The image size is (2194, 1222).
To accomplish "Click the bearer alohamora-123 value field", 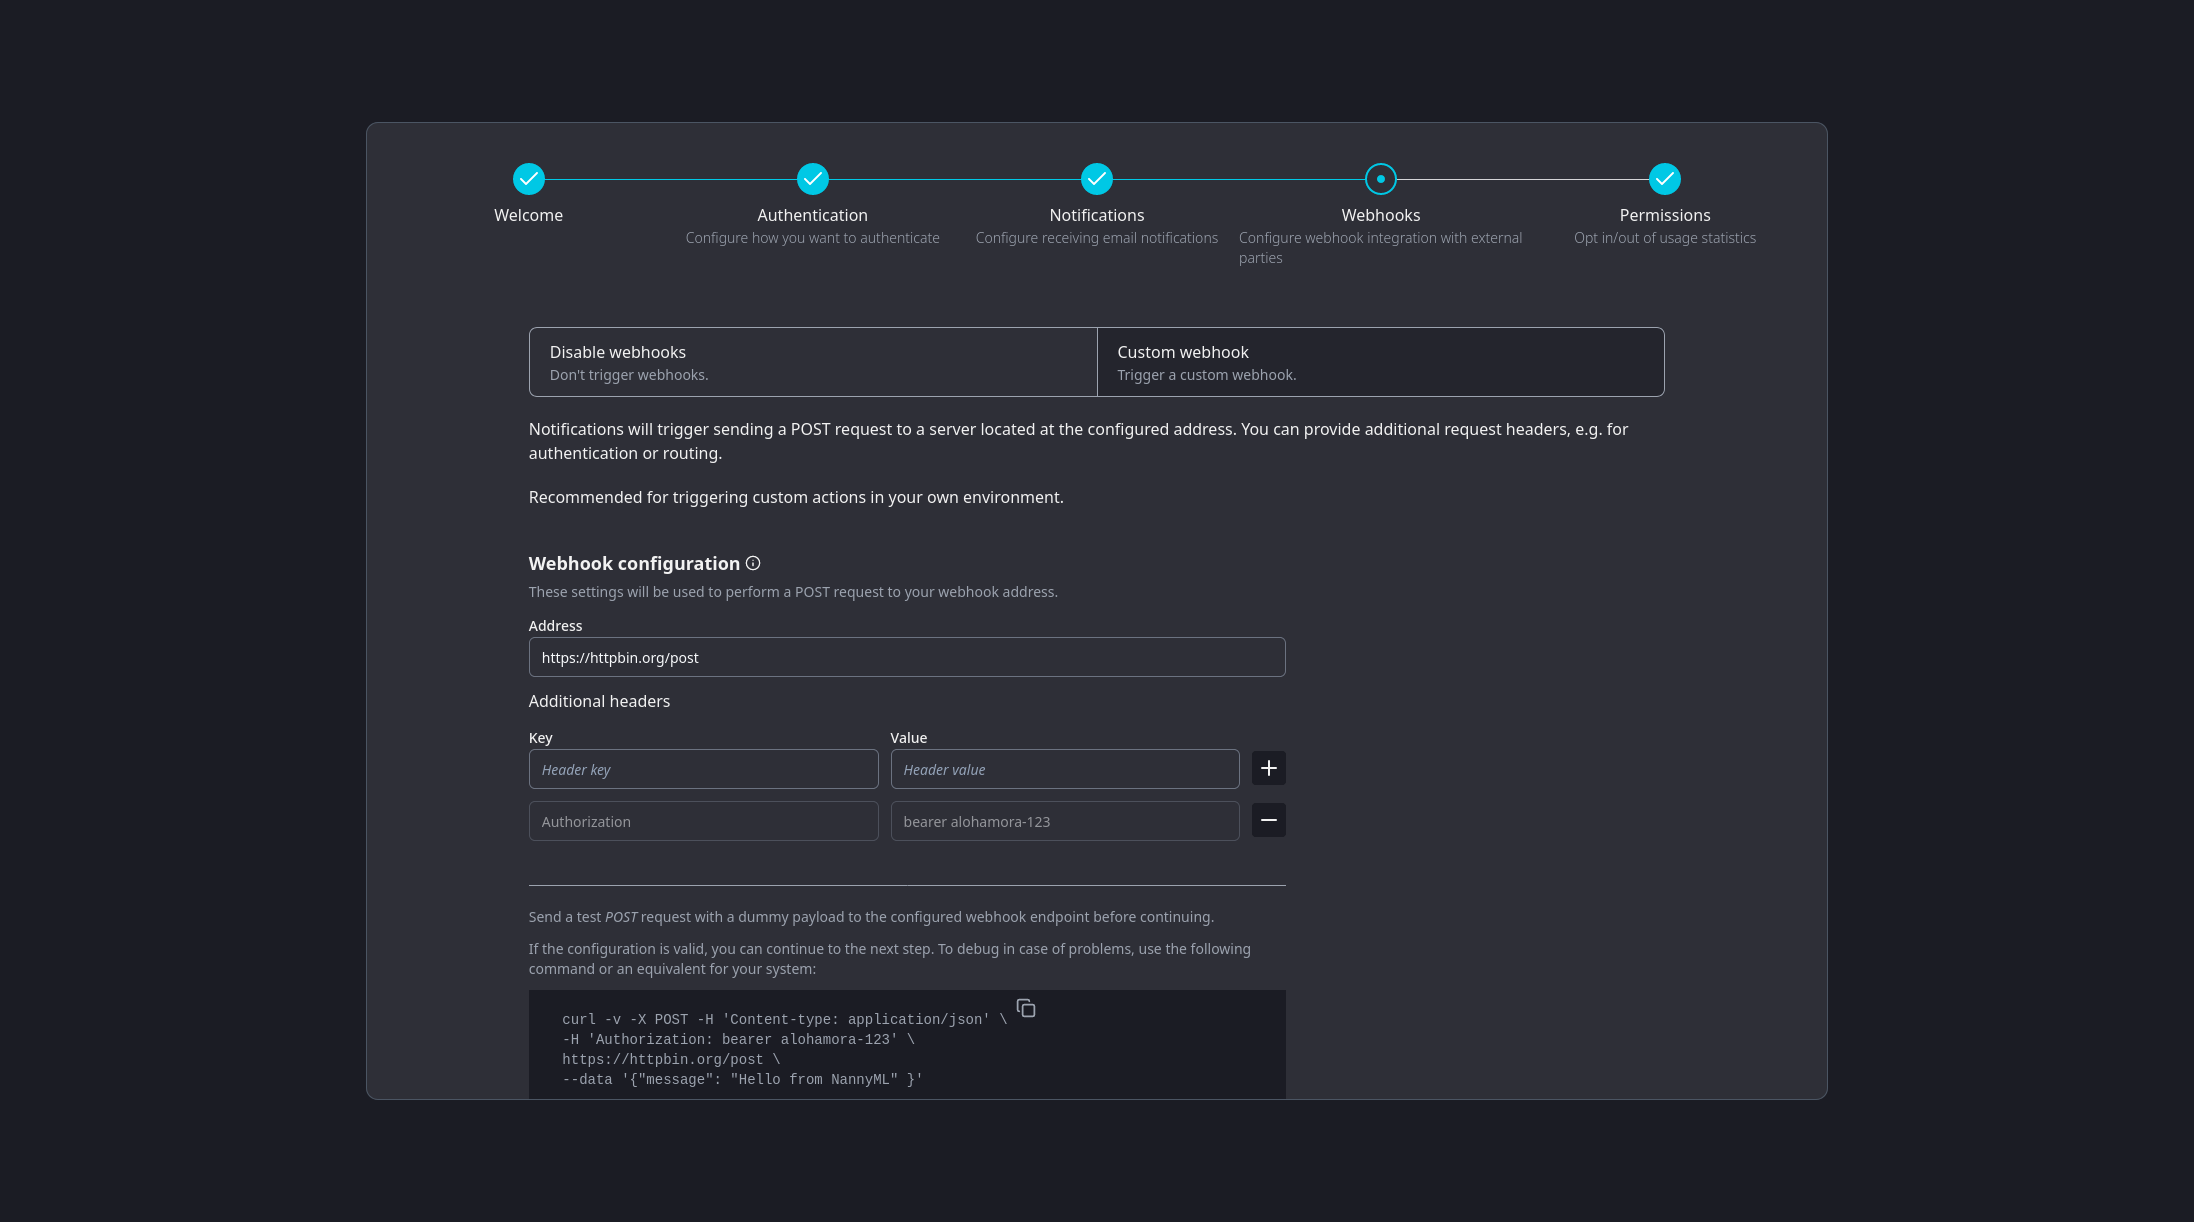I will pyautogui.click(x=1064, y=821).
